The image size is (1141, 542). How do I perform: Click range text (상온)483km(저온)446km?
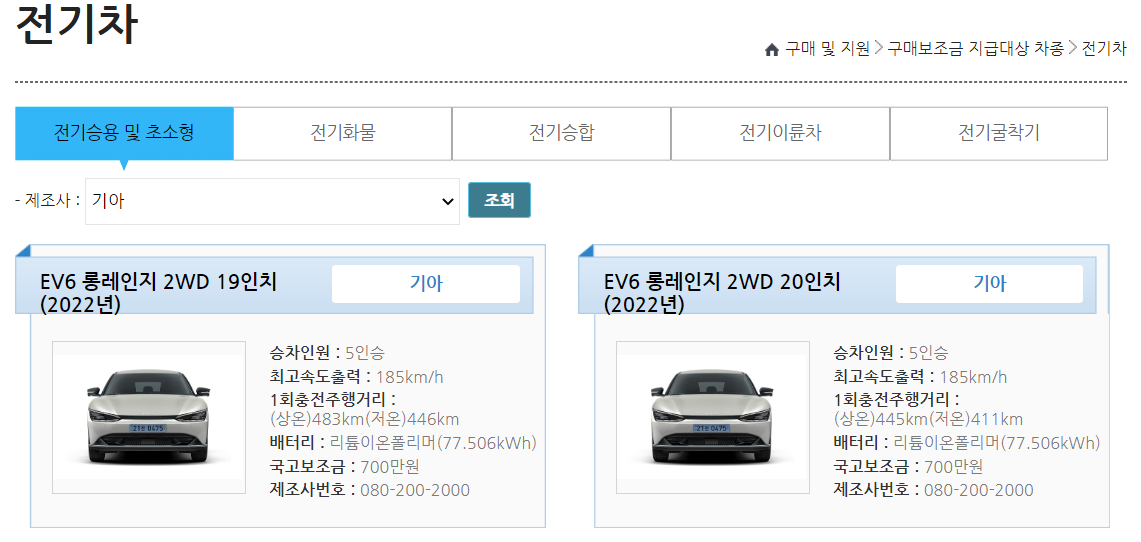point(365,419)
